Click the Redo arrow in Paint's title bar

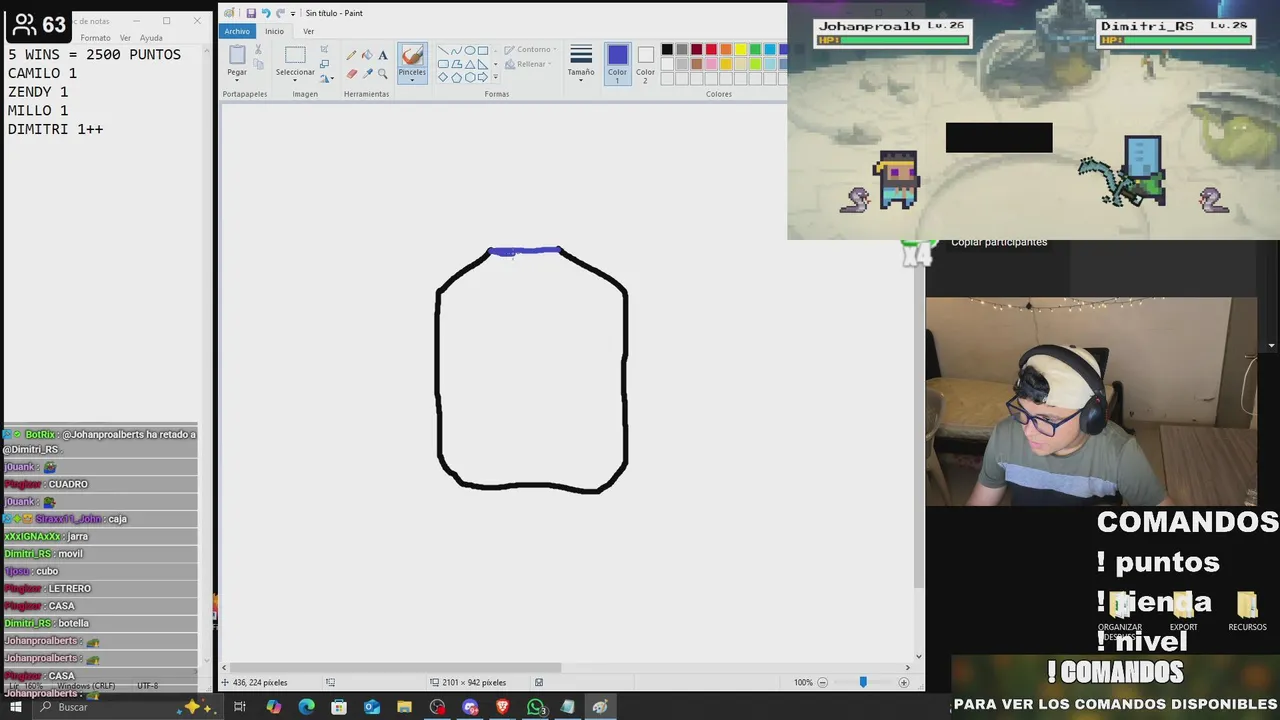[281, 13]
